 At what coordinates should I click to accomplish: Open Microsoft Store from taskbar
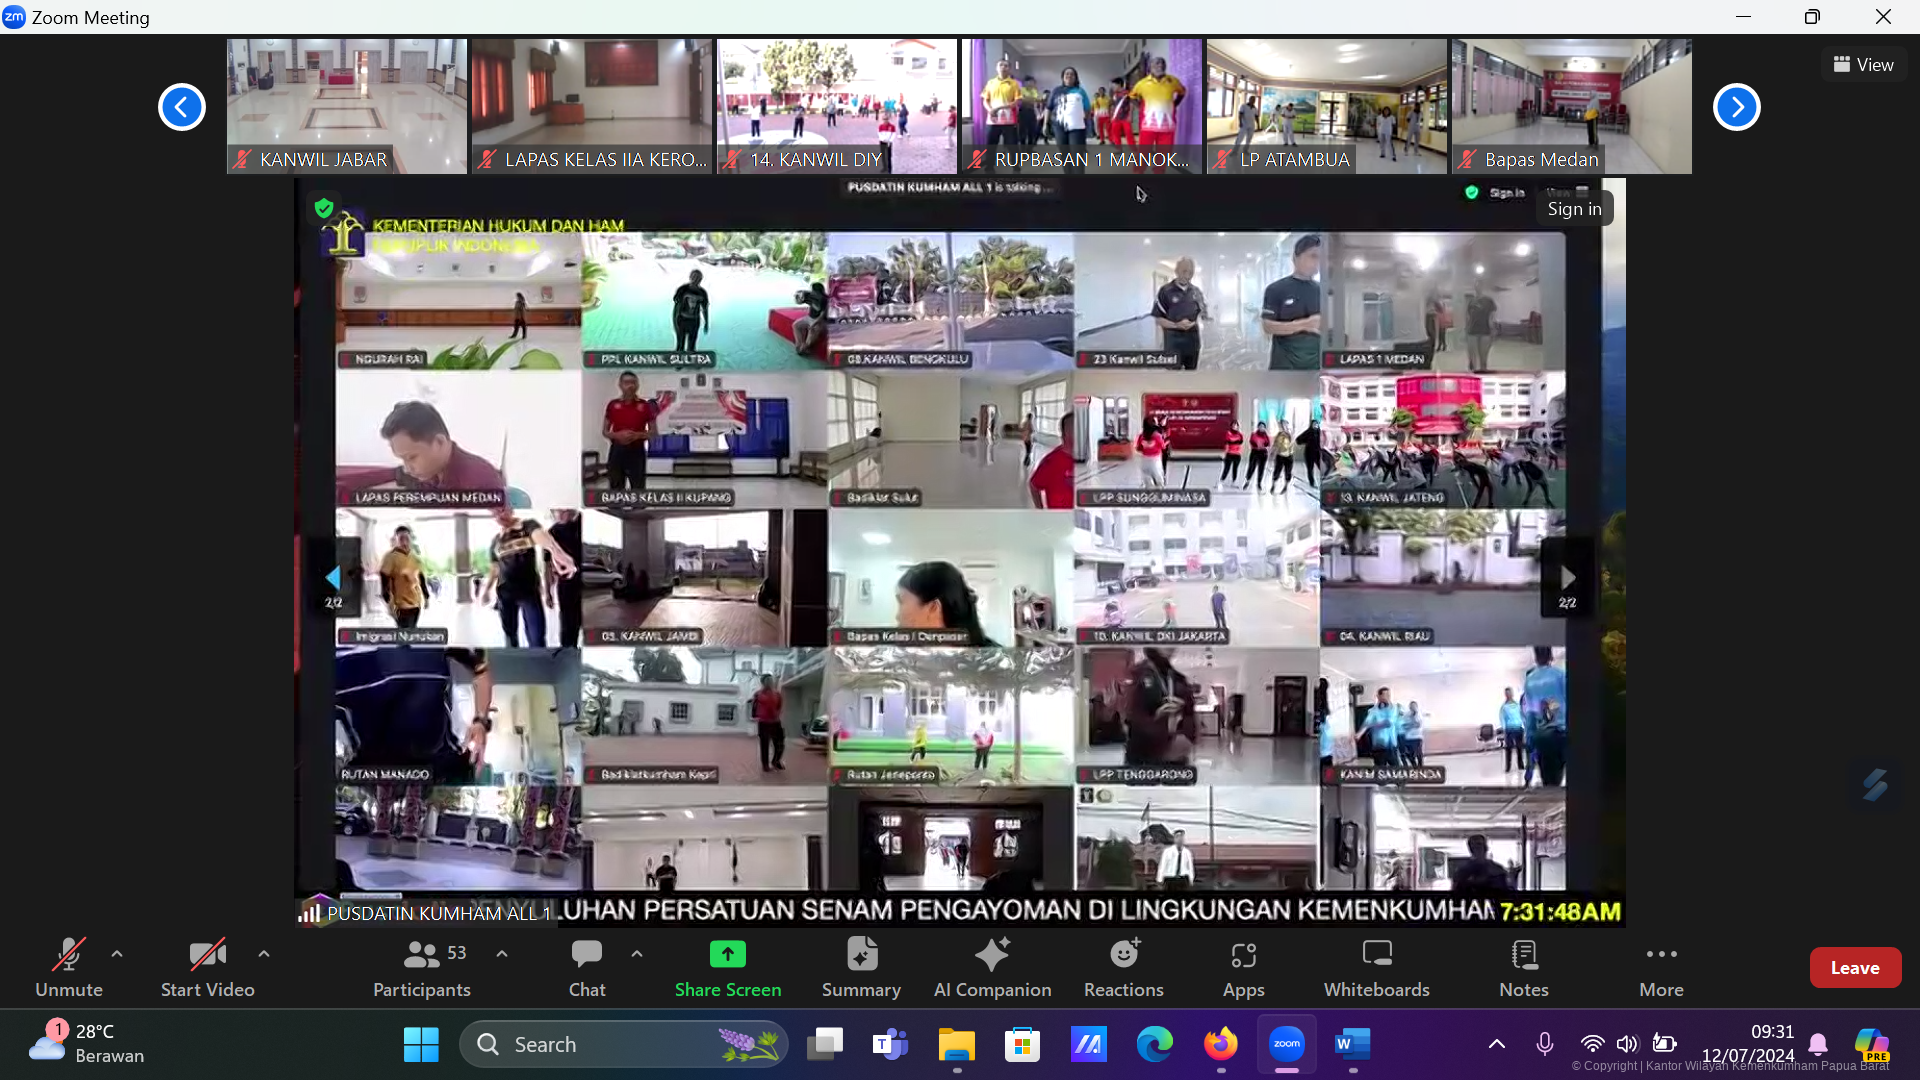(1022, 1044)
